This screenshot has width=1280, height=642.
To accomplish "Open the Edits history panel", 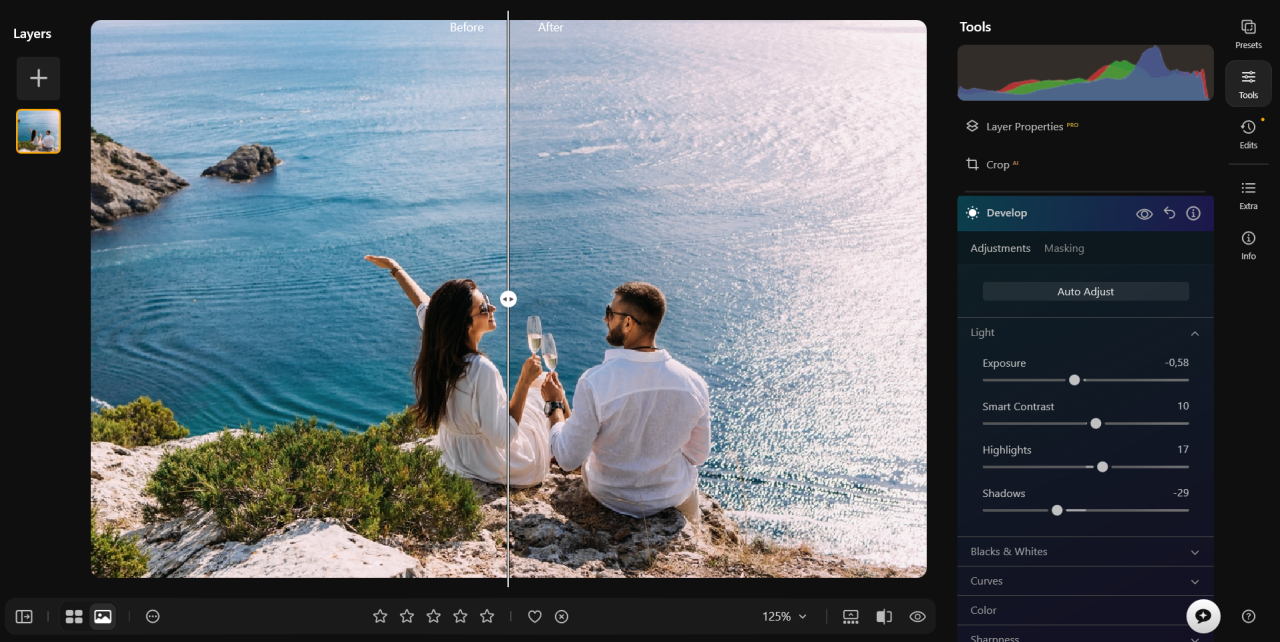I will [1248, 134].
